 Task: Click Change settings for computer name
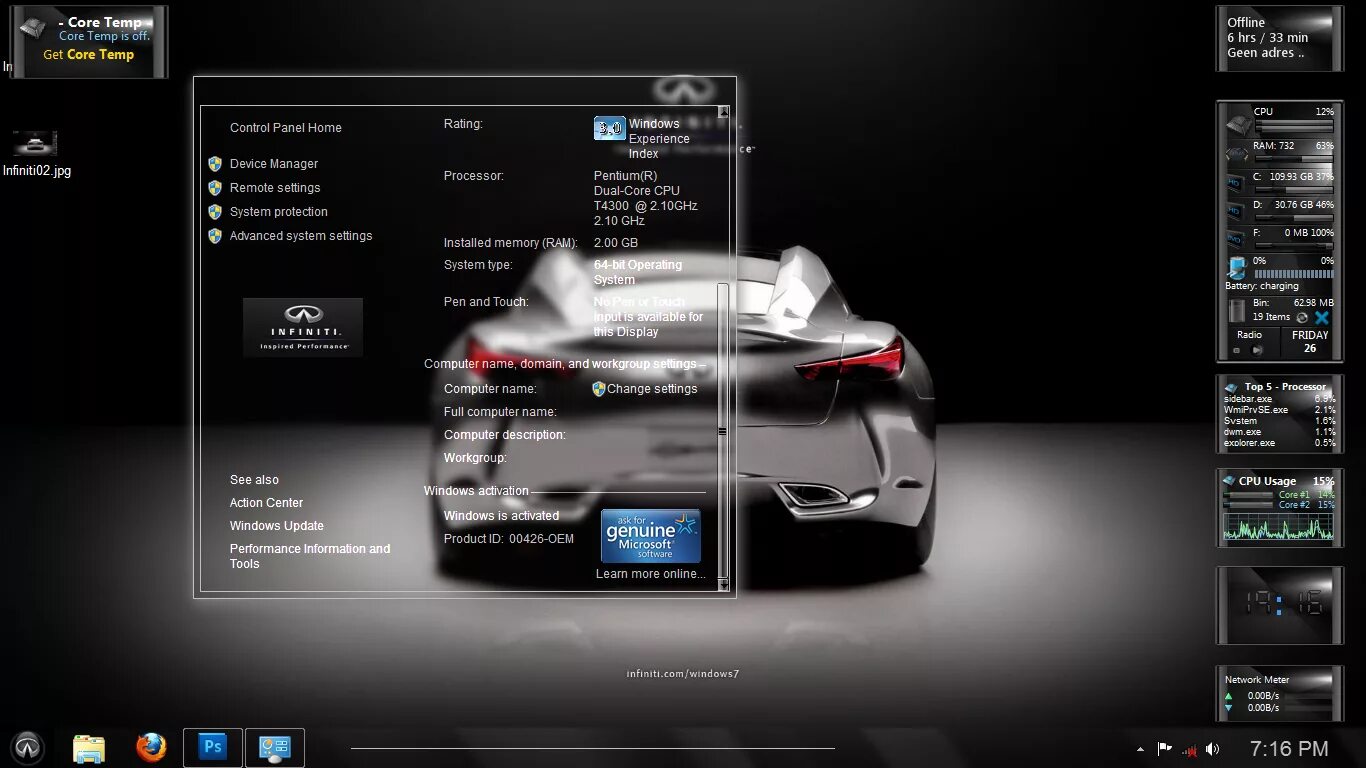click(x=652, y=389)
